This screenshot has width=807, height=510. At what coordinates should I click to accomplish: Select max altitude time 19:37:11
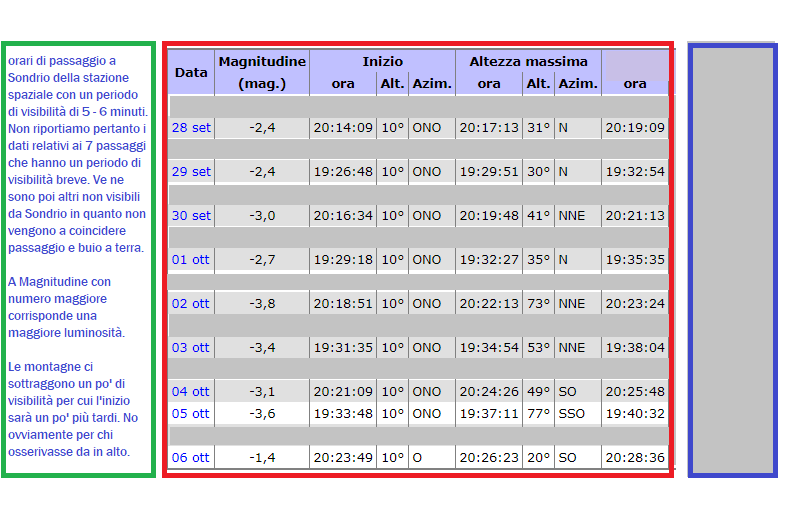[489, 414]
